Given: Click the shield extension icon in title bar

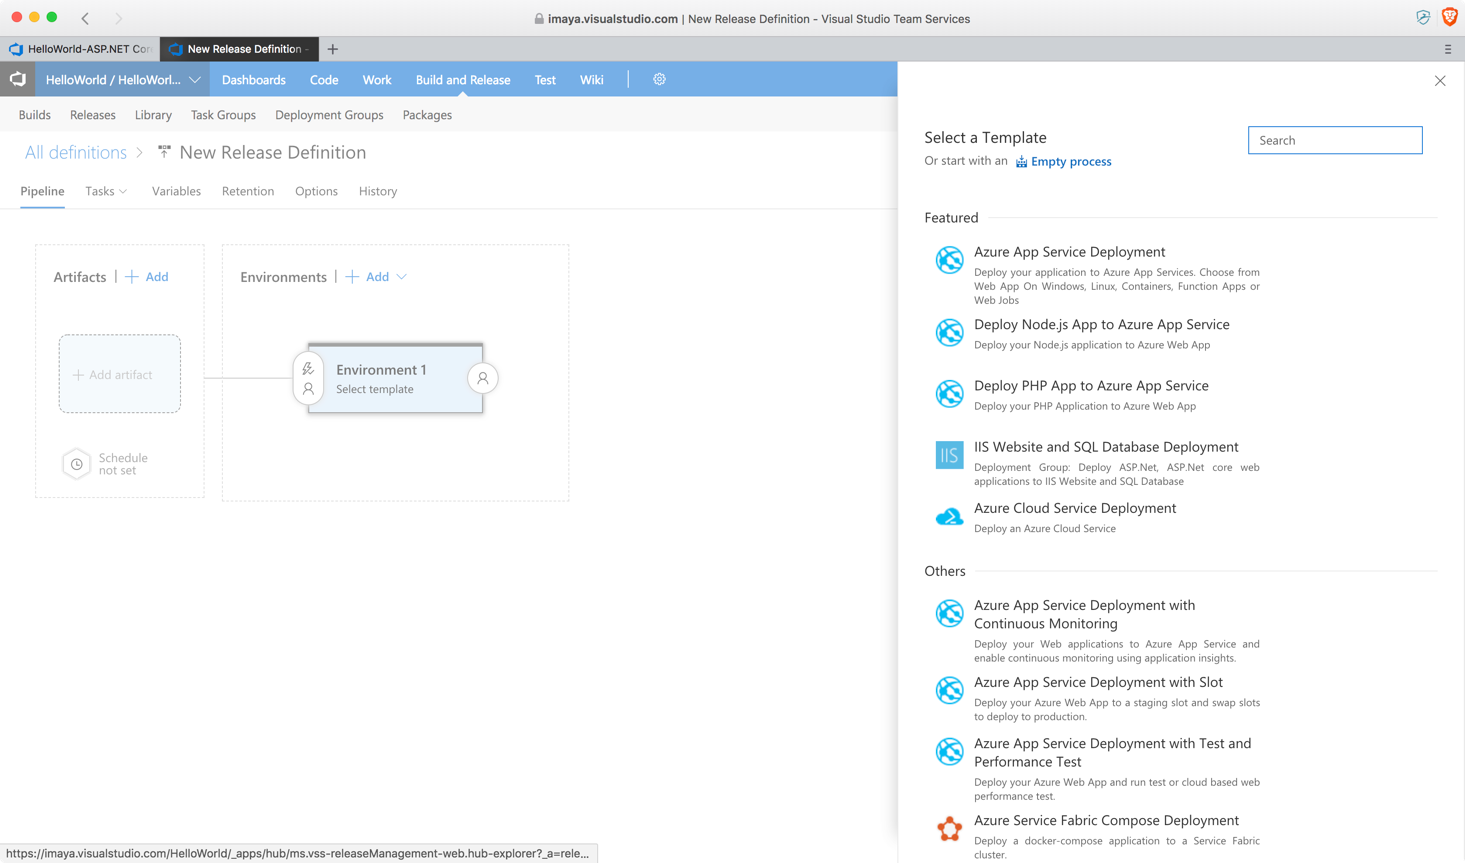Looking at the screenshot, I should pos(1423,17).
